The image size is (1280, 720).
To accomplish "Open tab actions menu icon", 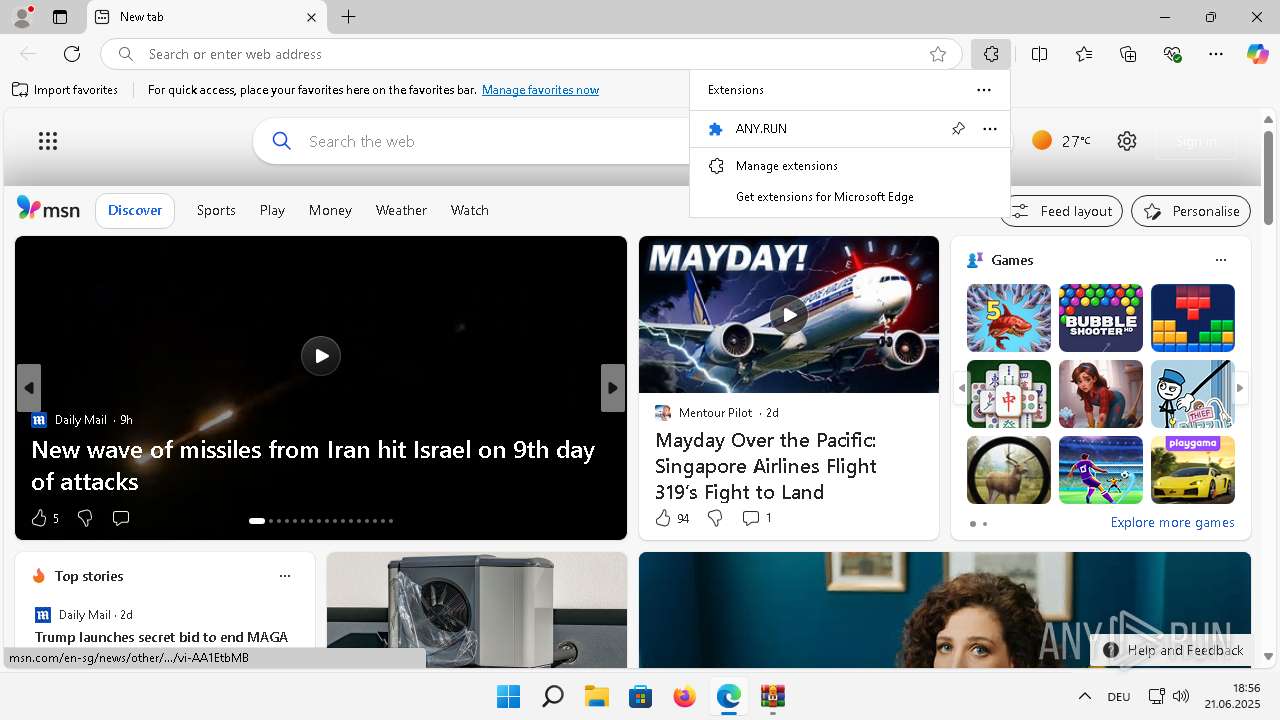I will [x=60, y=17].
